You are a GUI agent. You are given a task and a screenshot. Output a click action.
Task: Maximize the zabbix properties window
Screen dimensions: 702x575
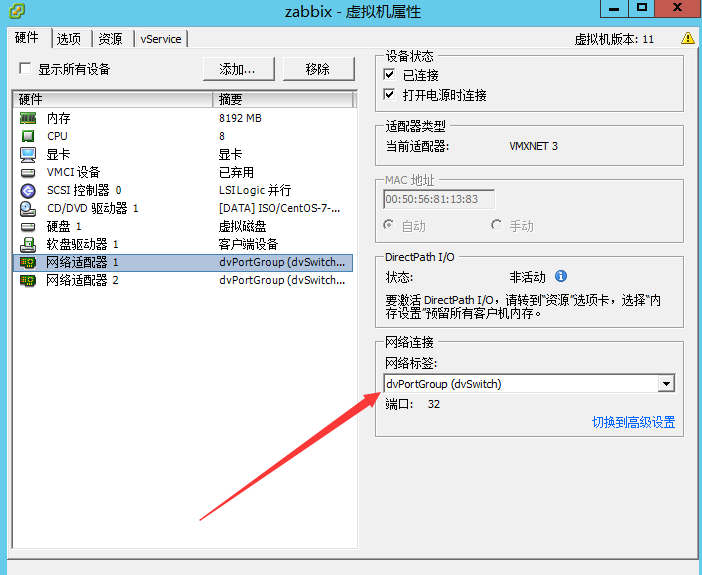click(642, 9)
